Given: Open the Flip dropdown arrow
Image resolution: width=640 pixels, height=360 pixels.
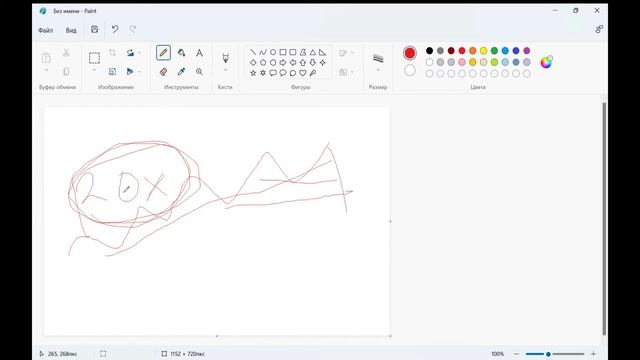Looking at the screenshot, I should pyautogui.click(x=140, y=71).
